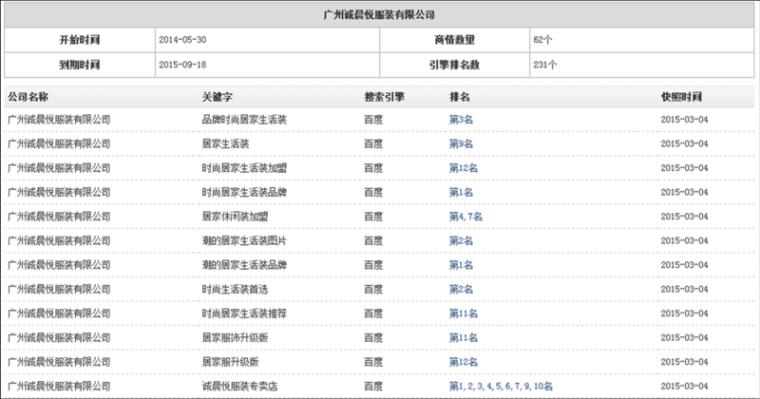Click the 关键字 column header
Image resolution: width=760 pixels, height=399 pixels.
(x=217, y=96)
